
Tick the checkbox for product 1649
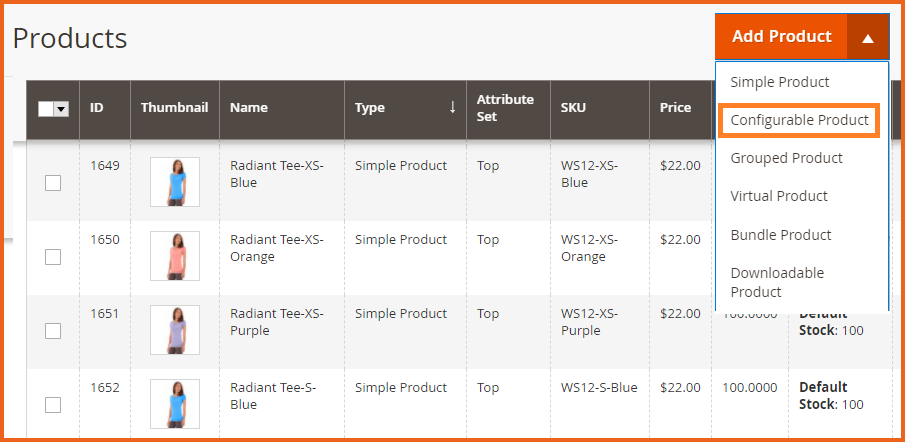tap(53, 183)
